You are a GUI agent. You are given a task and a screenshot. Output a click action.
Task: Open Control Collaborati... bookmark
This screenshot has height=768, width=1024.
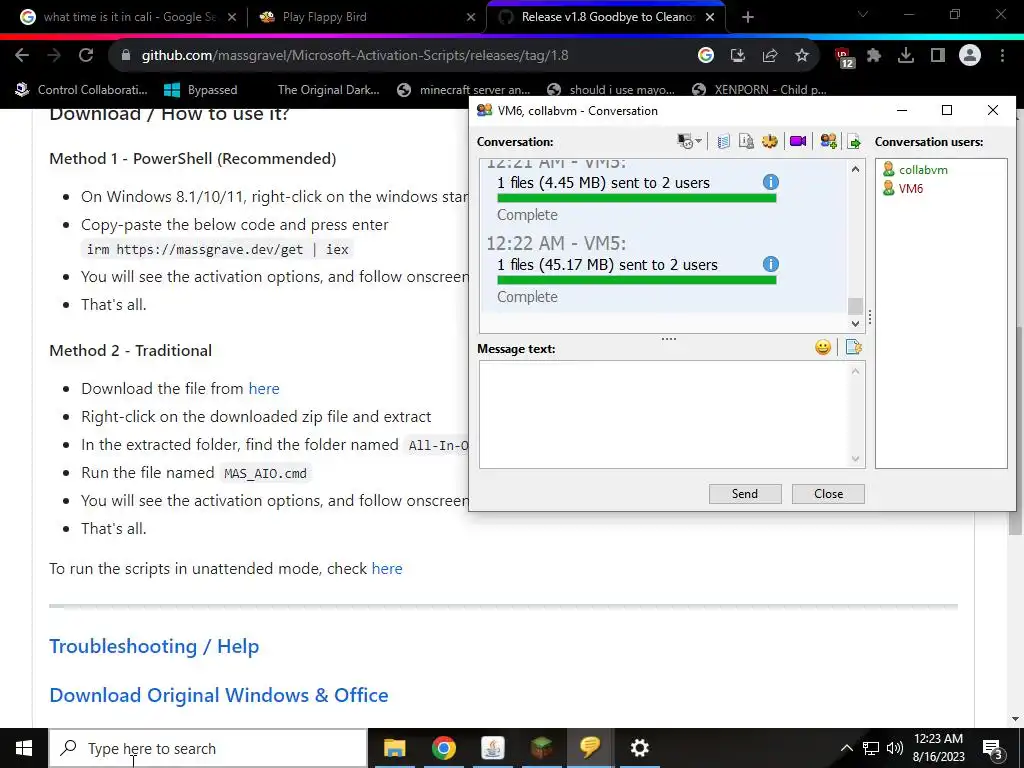click(x=82, y=89)
